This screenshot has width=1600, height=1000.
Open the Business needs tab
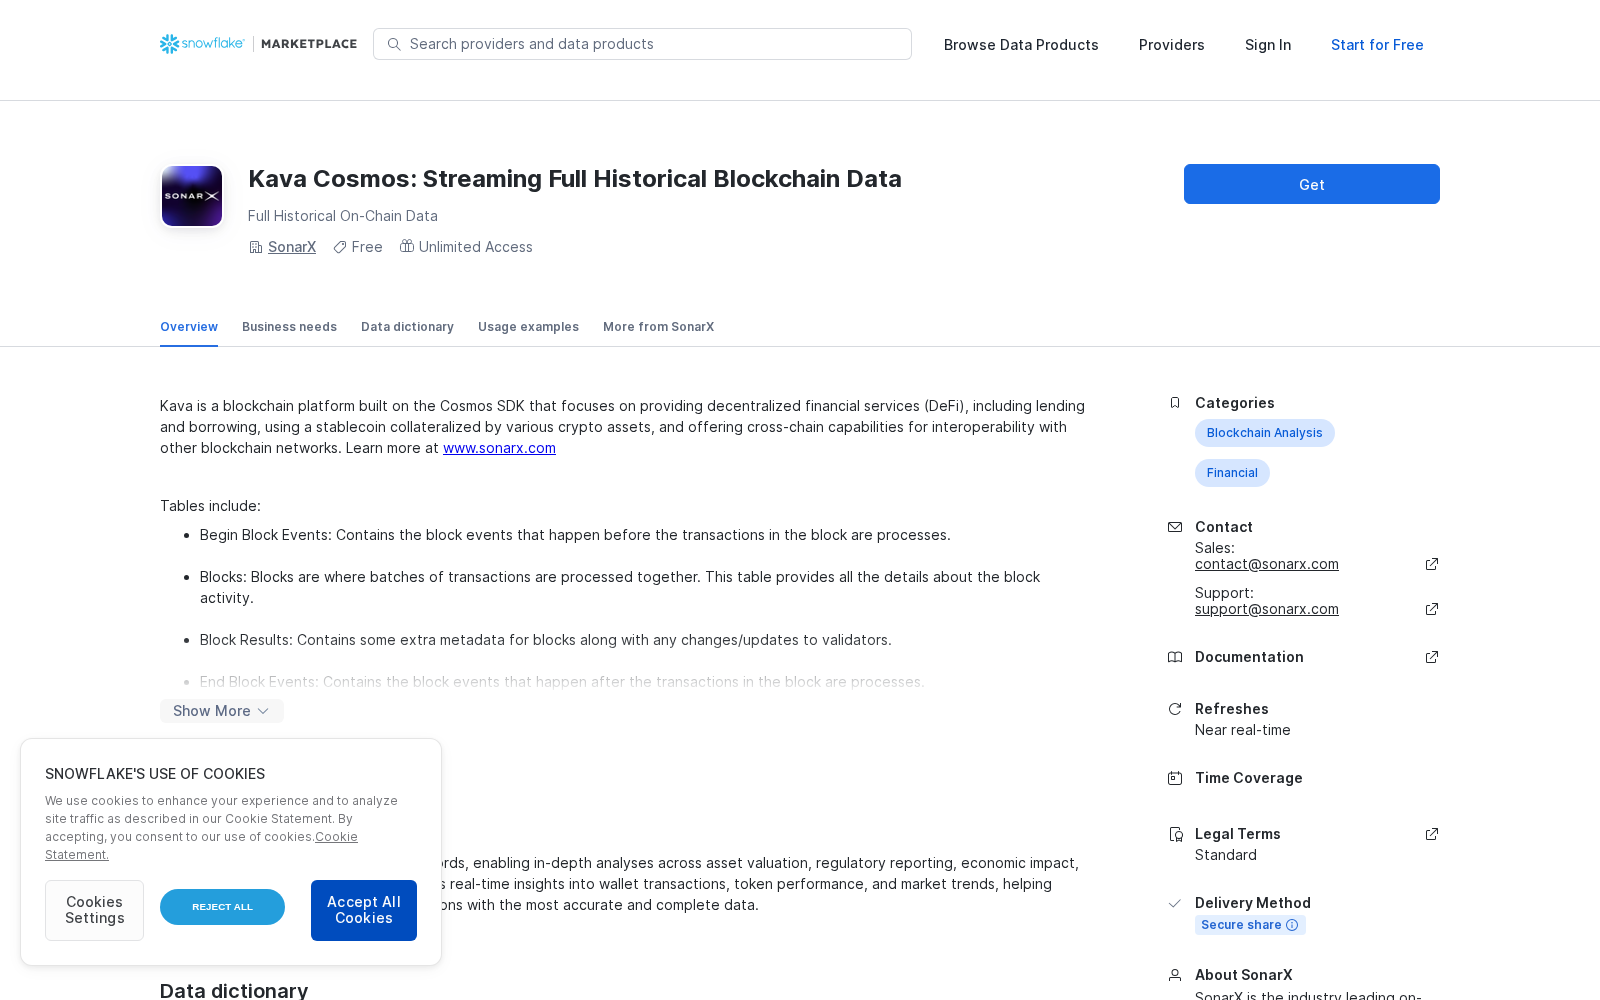(289, 327)
